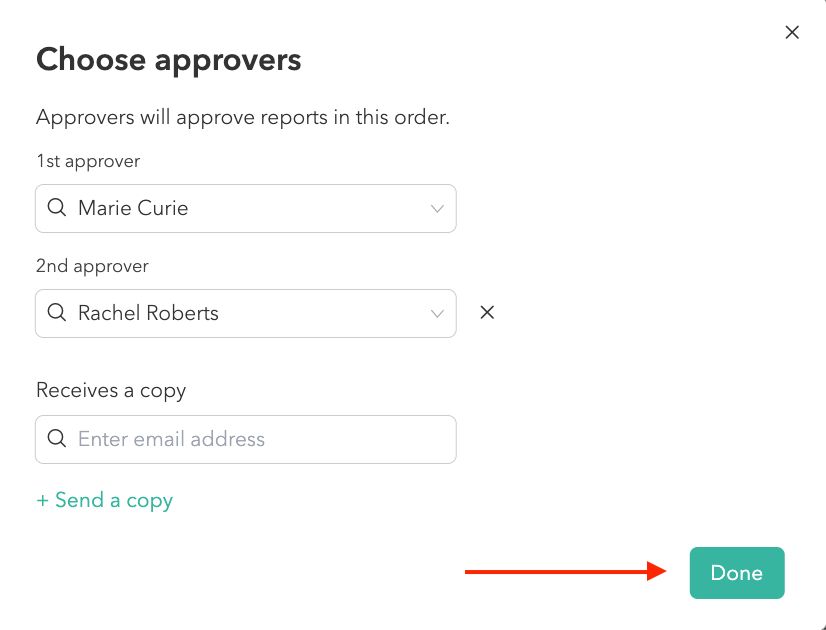Click the Send a copy link
The height and width of the screenshot is (630, 826).
point(113,501)
